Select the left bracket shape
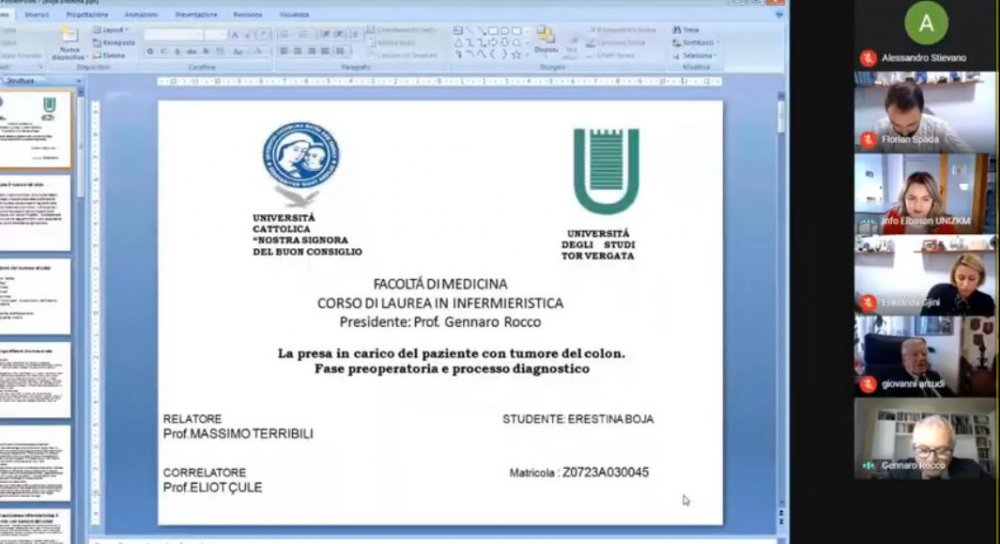The height and width of the screenshot is (544, 1000). point(493,55)
